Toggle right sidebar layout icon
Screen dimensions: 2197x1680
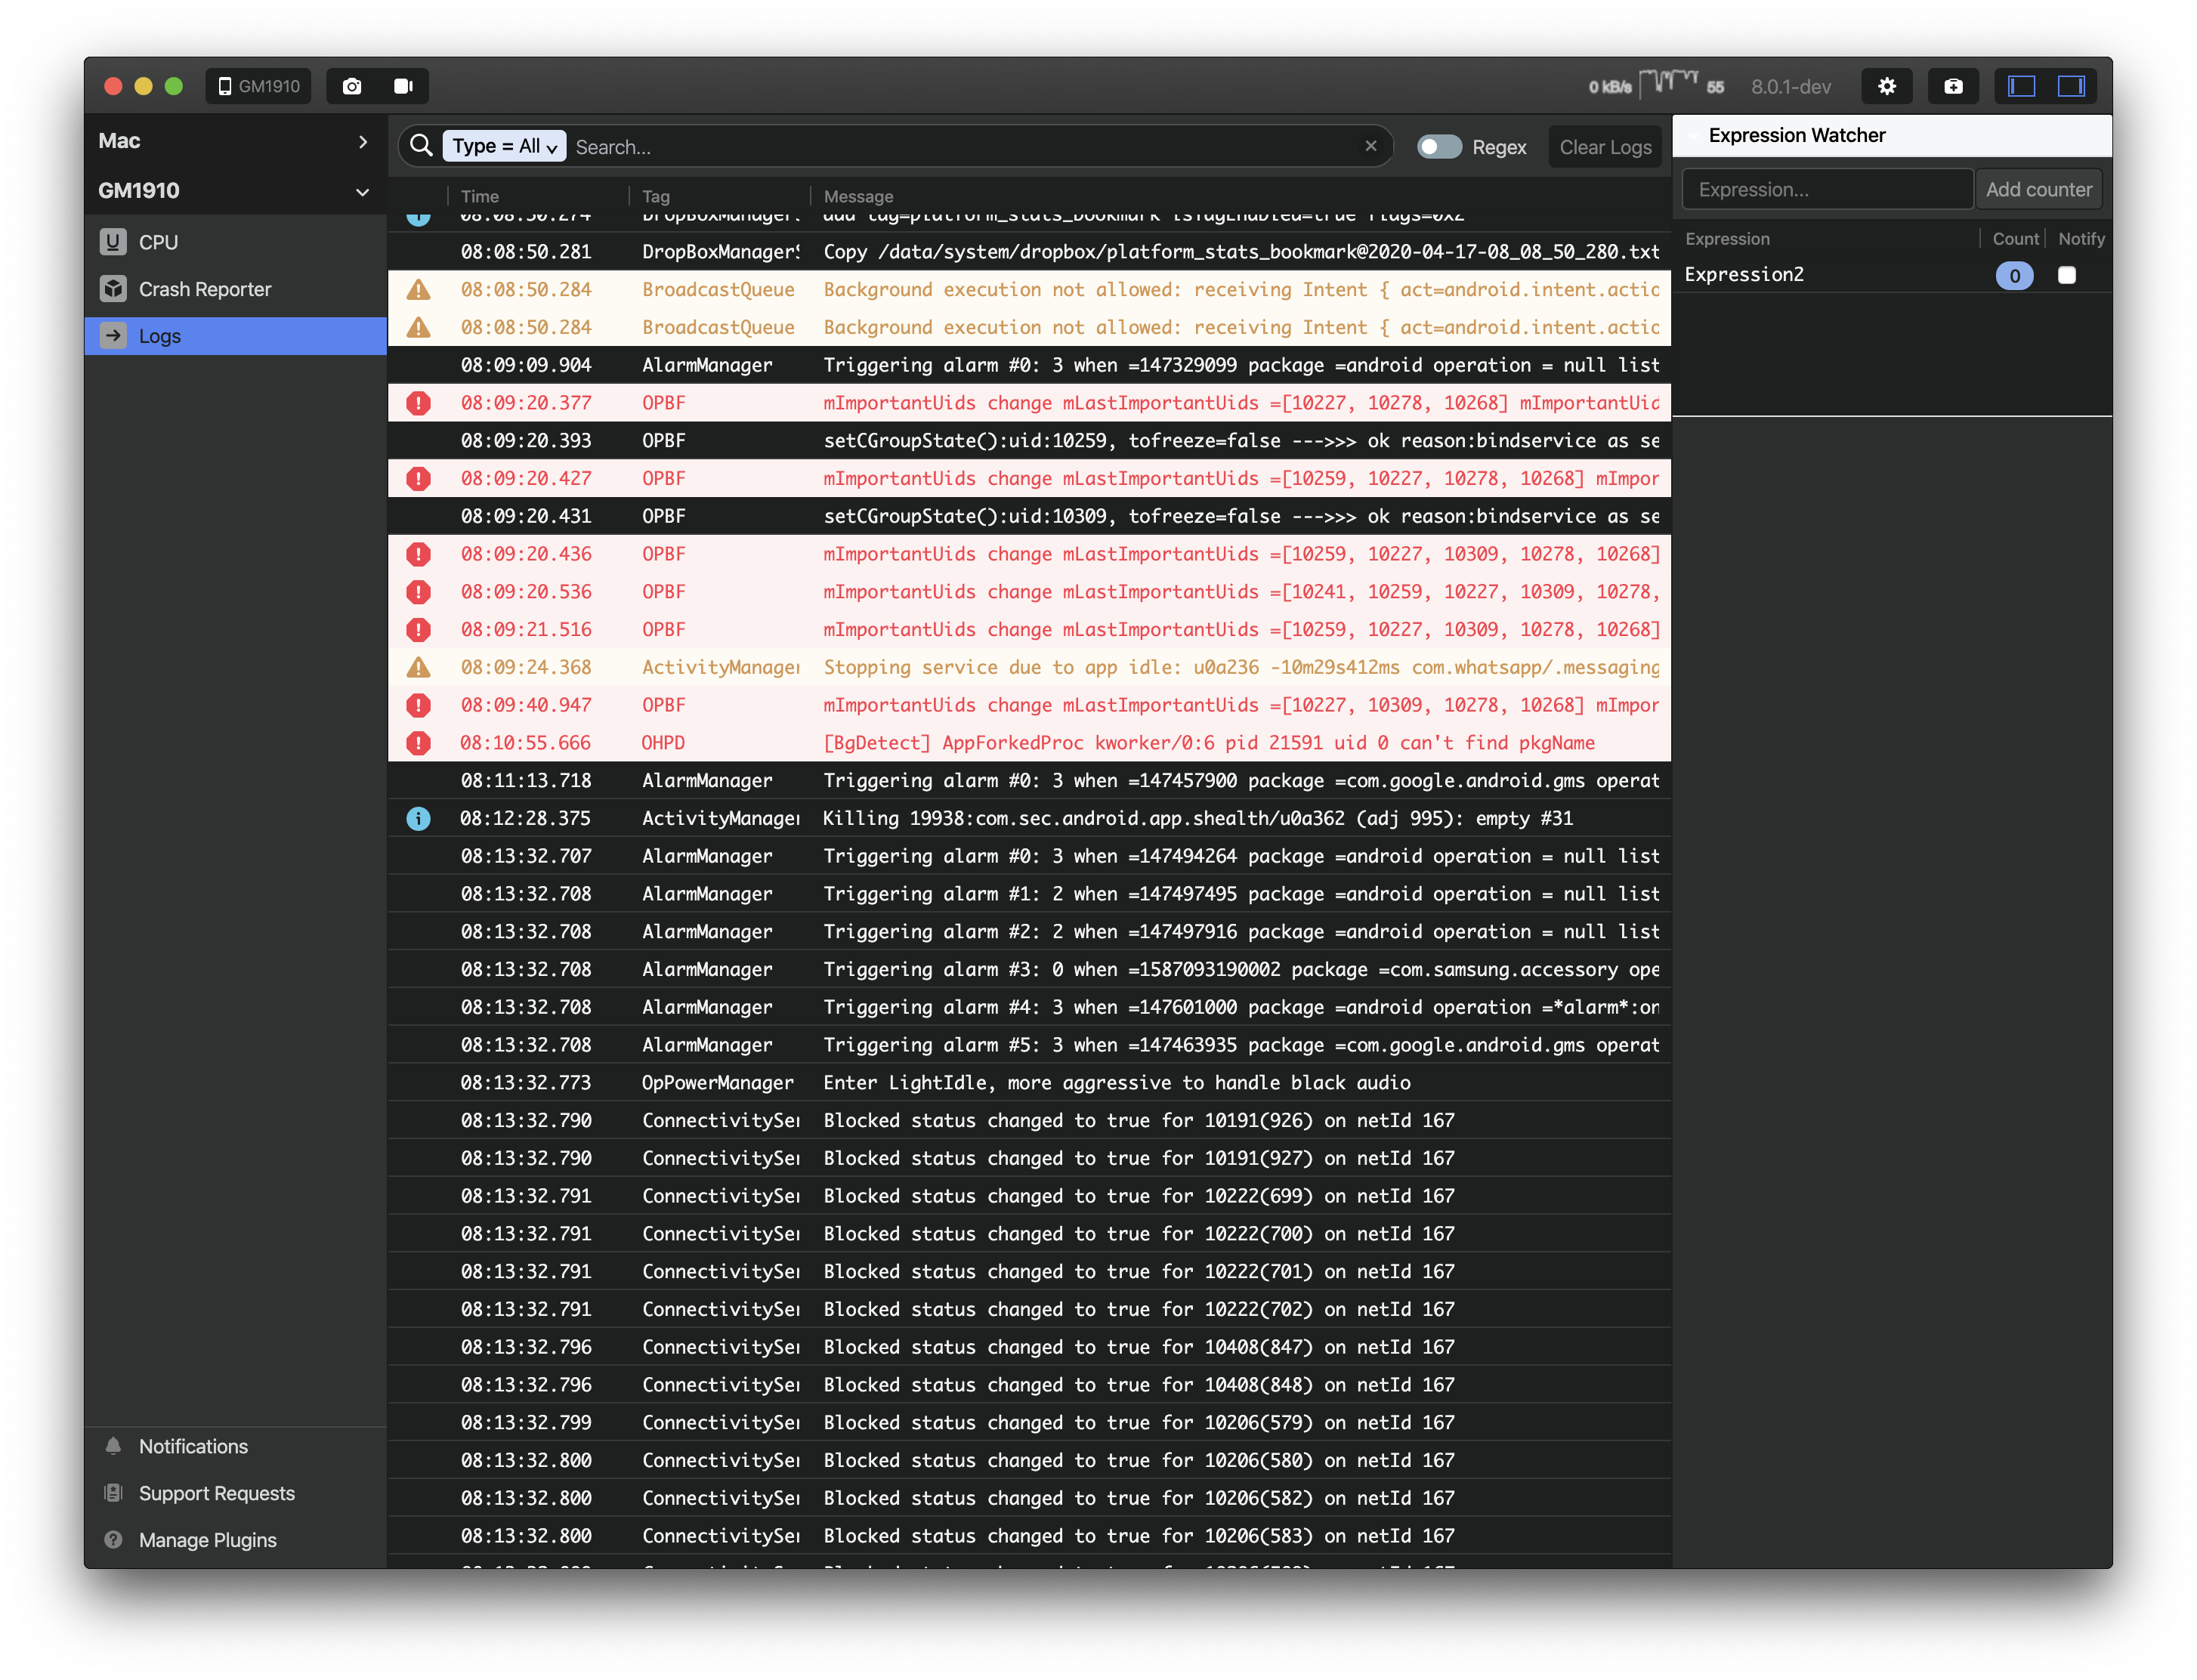tap(2071, 86)
